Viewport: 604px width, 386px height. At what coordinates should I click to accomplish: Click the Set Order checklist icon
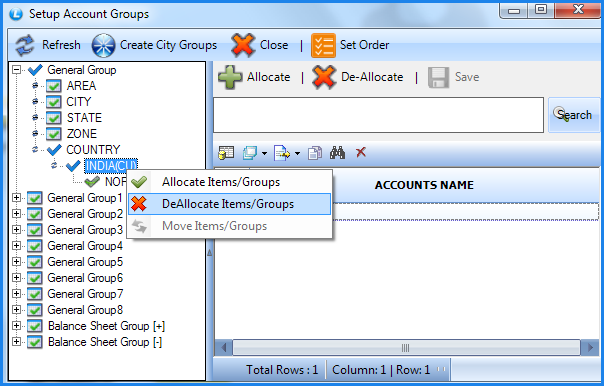[x=323, y=45]
